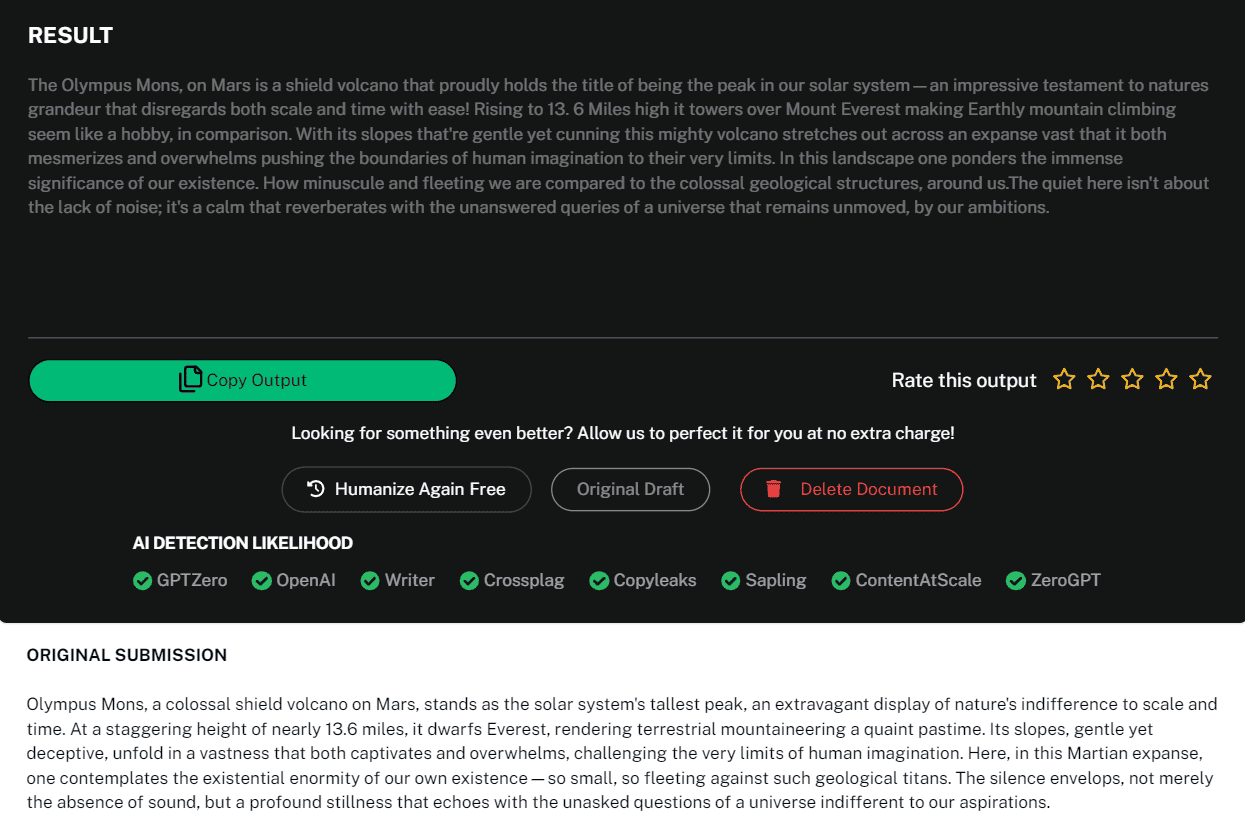The height and width of the screenshot is (830, 1245).
Task: Click the Copyleaks check icon
Action: click(599, 581)
